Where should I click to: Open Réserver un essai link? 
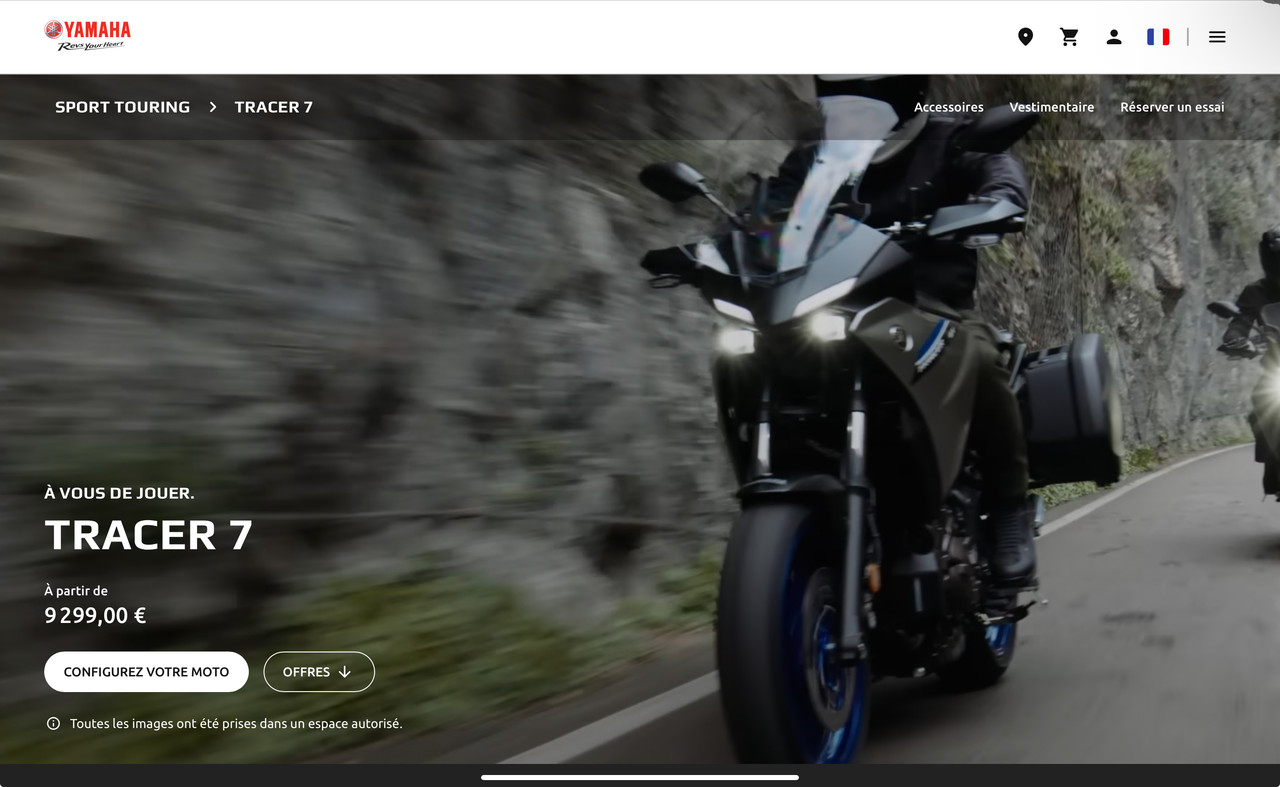[1172, 107]
